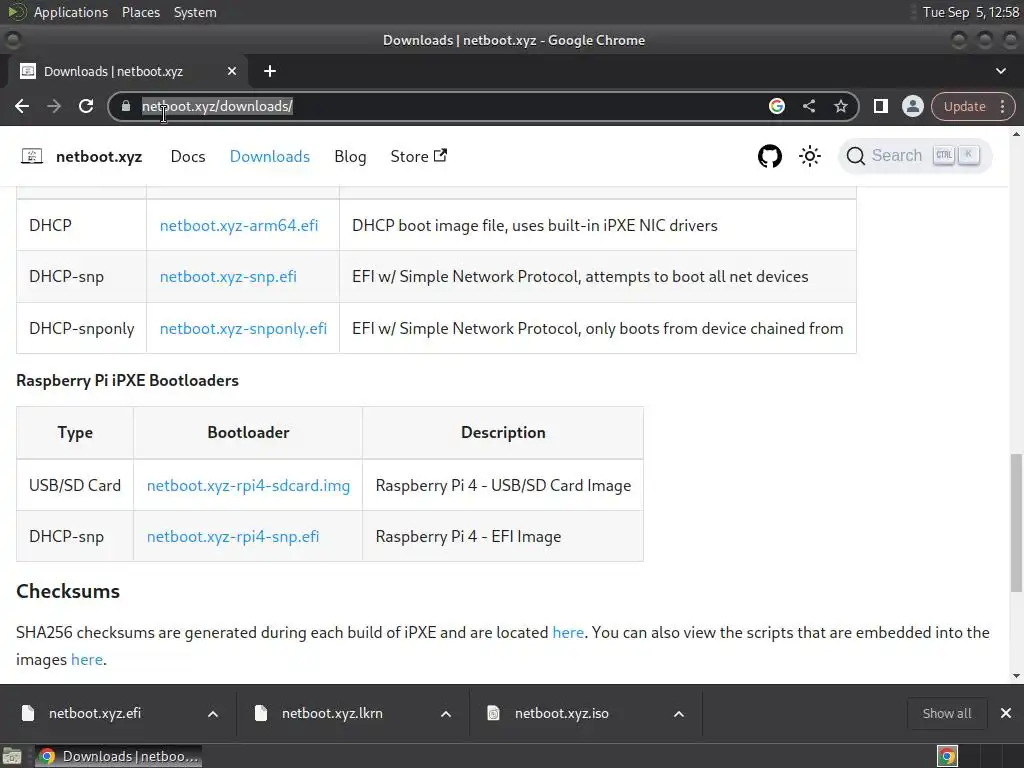The width and height of the screenshot is (1024, 768).
Task: View site security lock info
Action: click(x=126, y=106)
